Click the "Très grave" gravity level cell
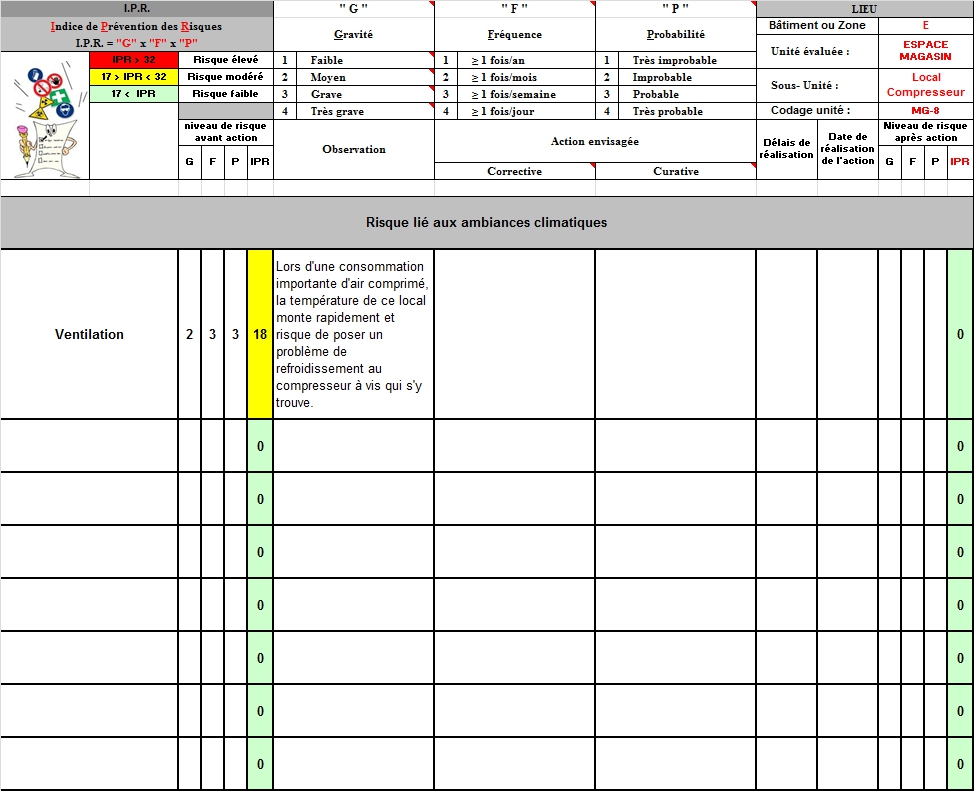 point(364,112)
